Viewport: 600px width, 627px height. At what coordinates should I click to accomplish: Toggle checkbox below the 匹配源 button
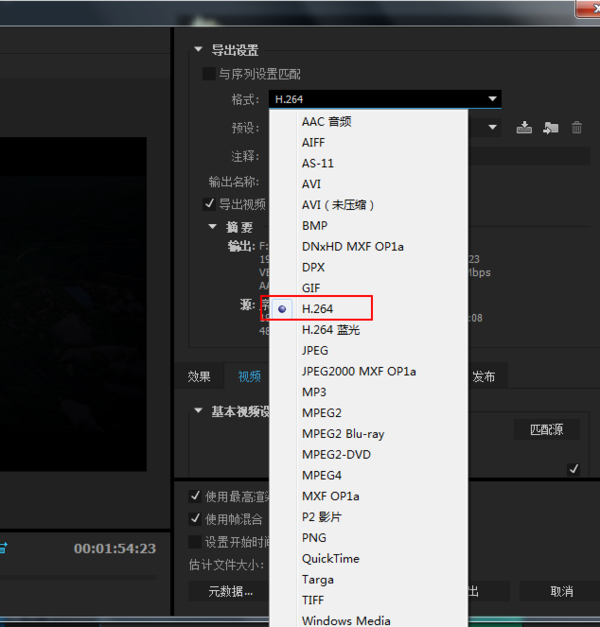(x=574, y=469)
